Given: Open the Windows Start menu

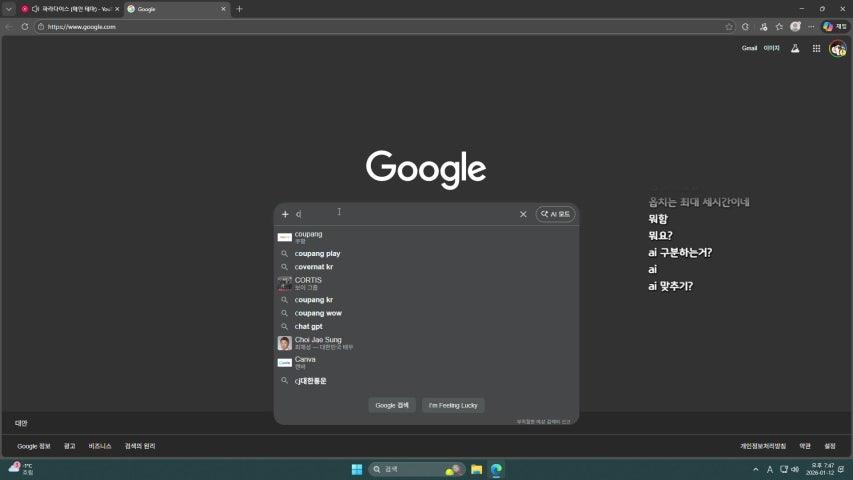Looking at the screenshot, I should (357, 469).
